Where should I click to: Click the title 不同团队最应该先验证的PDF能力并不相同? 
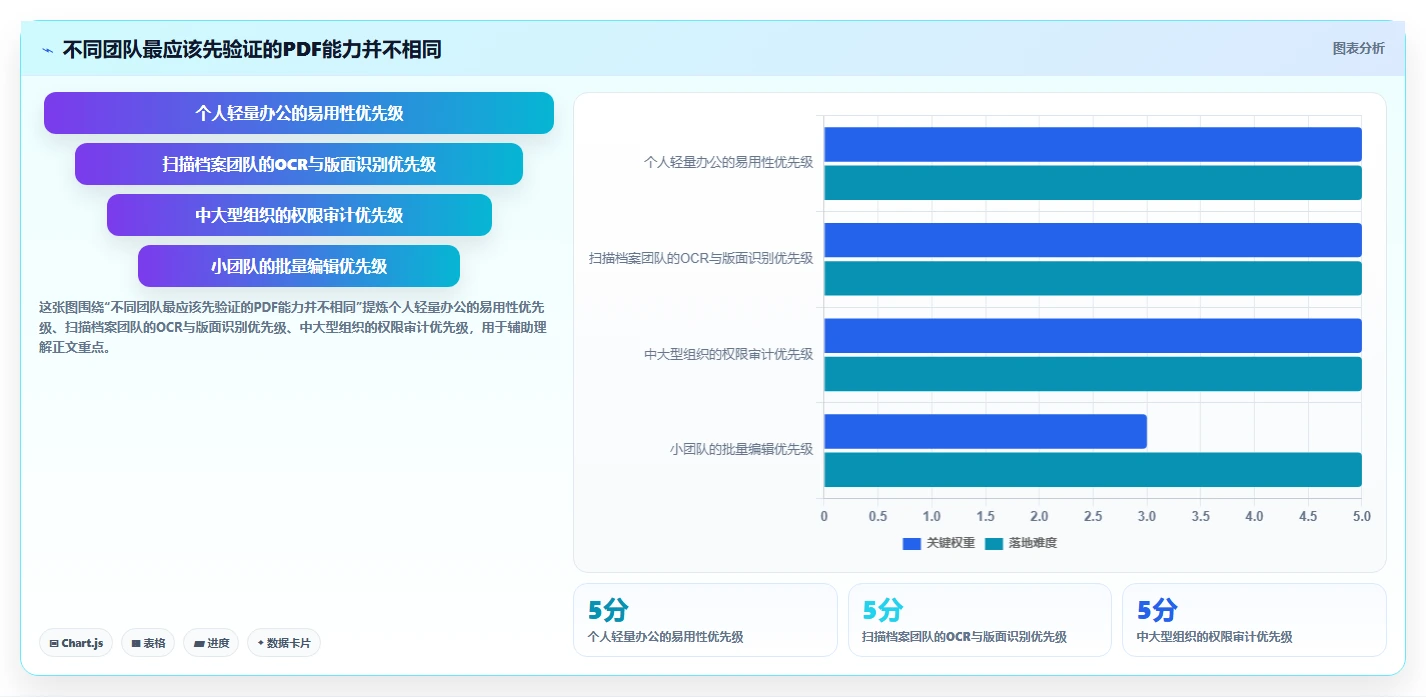(x=252, y=50)
